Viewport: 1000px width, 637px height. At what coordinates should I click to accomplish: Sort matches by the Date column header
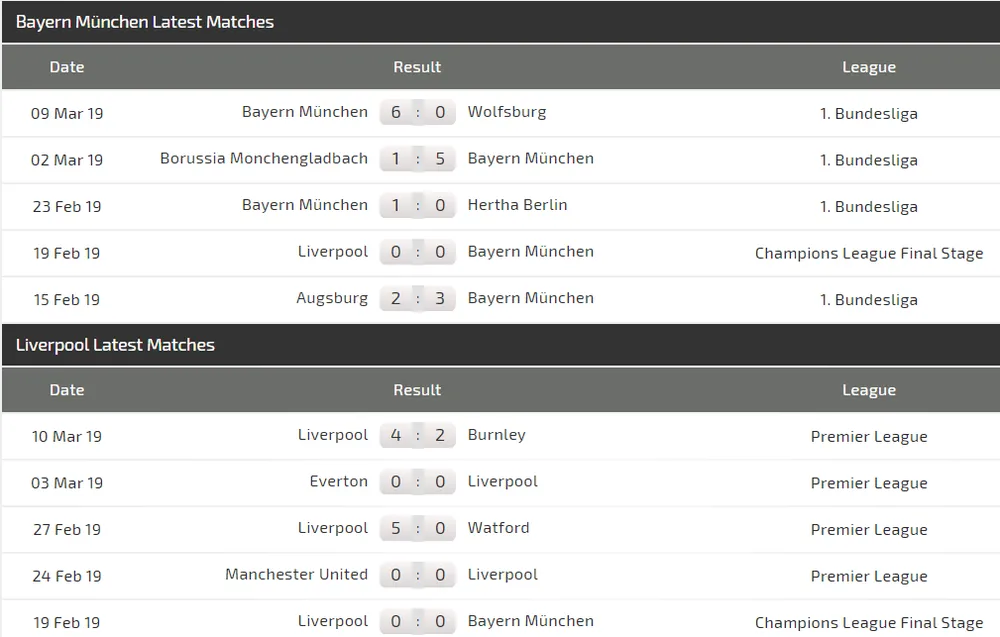(x=66, y=67)
